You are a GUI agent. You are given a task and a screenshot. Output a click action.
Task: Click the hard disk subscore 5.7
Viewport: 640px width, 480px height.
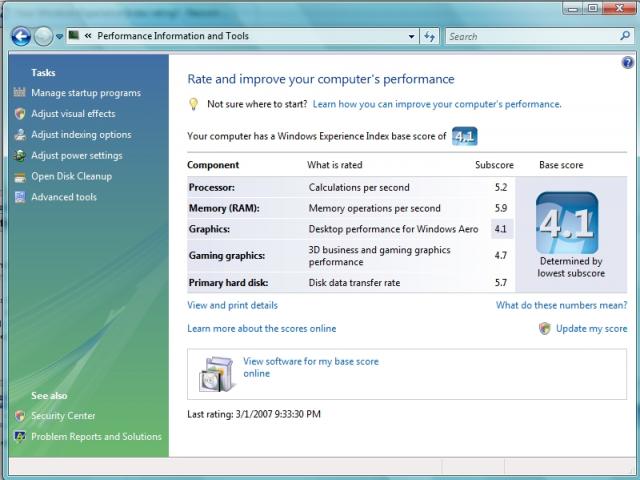(x=501, y=283)
